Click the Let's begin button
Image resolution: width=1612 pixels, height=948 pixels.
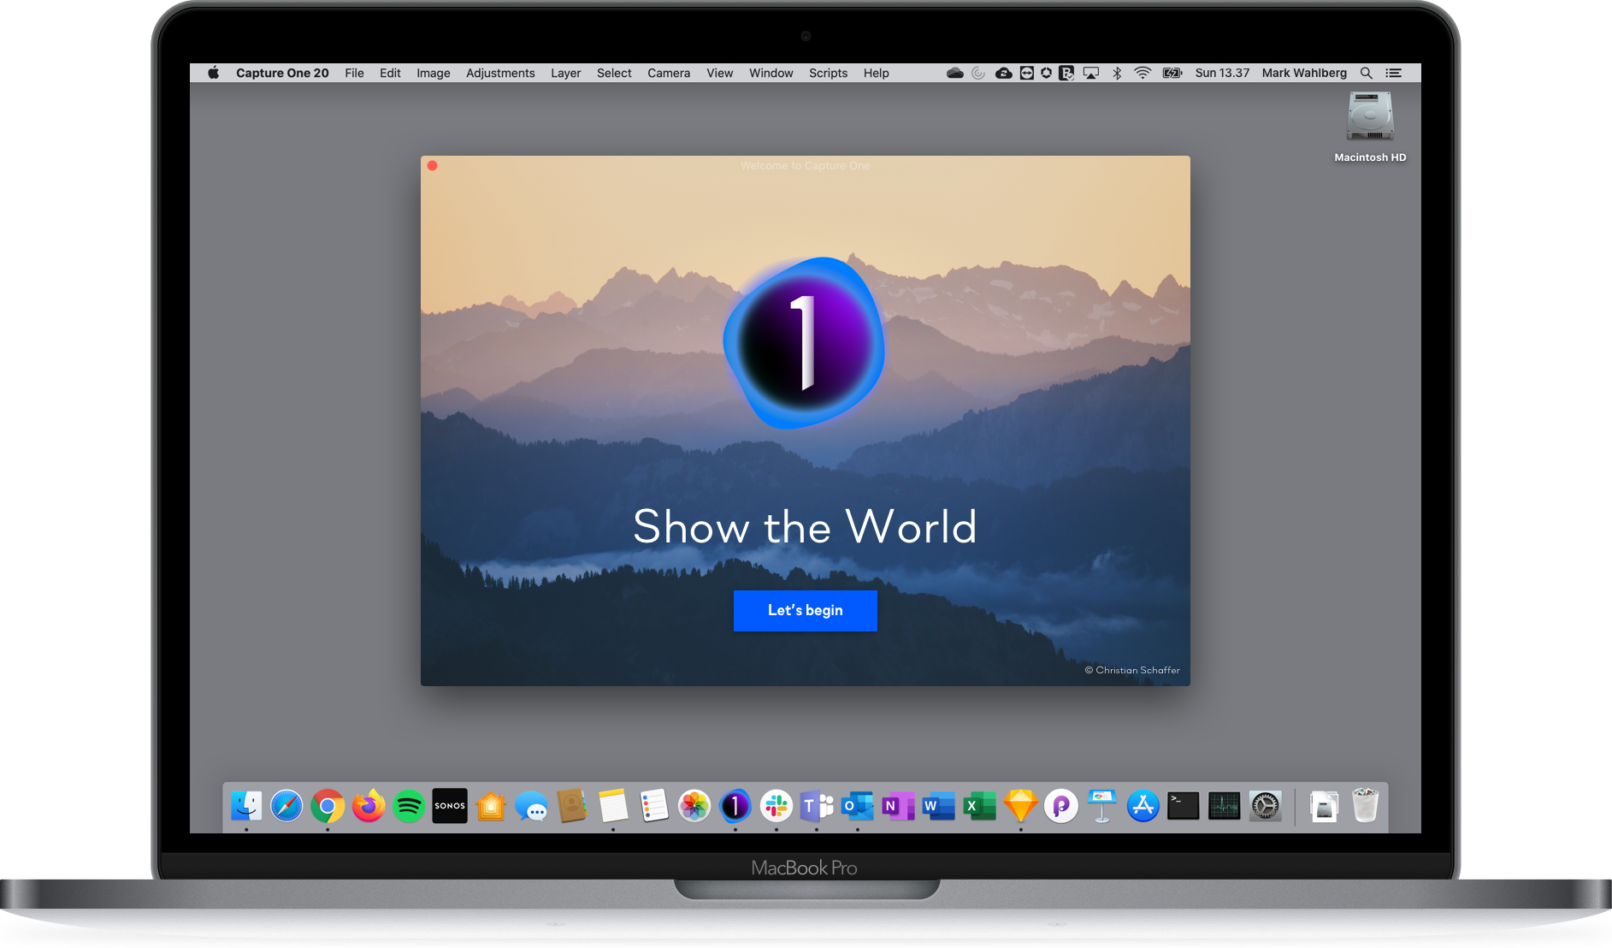pos(805,611)
